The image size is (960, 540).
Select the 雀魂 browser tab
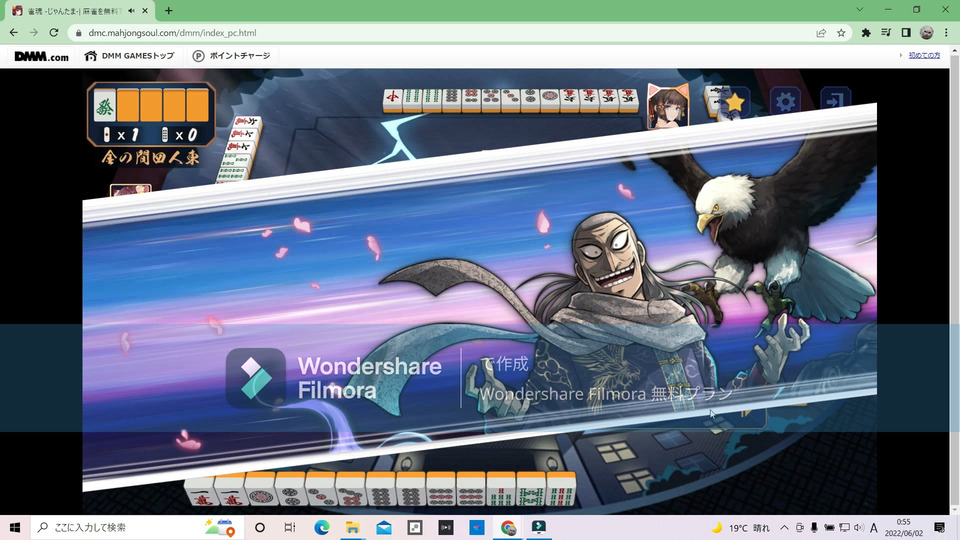(80, 10)
